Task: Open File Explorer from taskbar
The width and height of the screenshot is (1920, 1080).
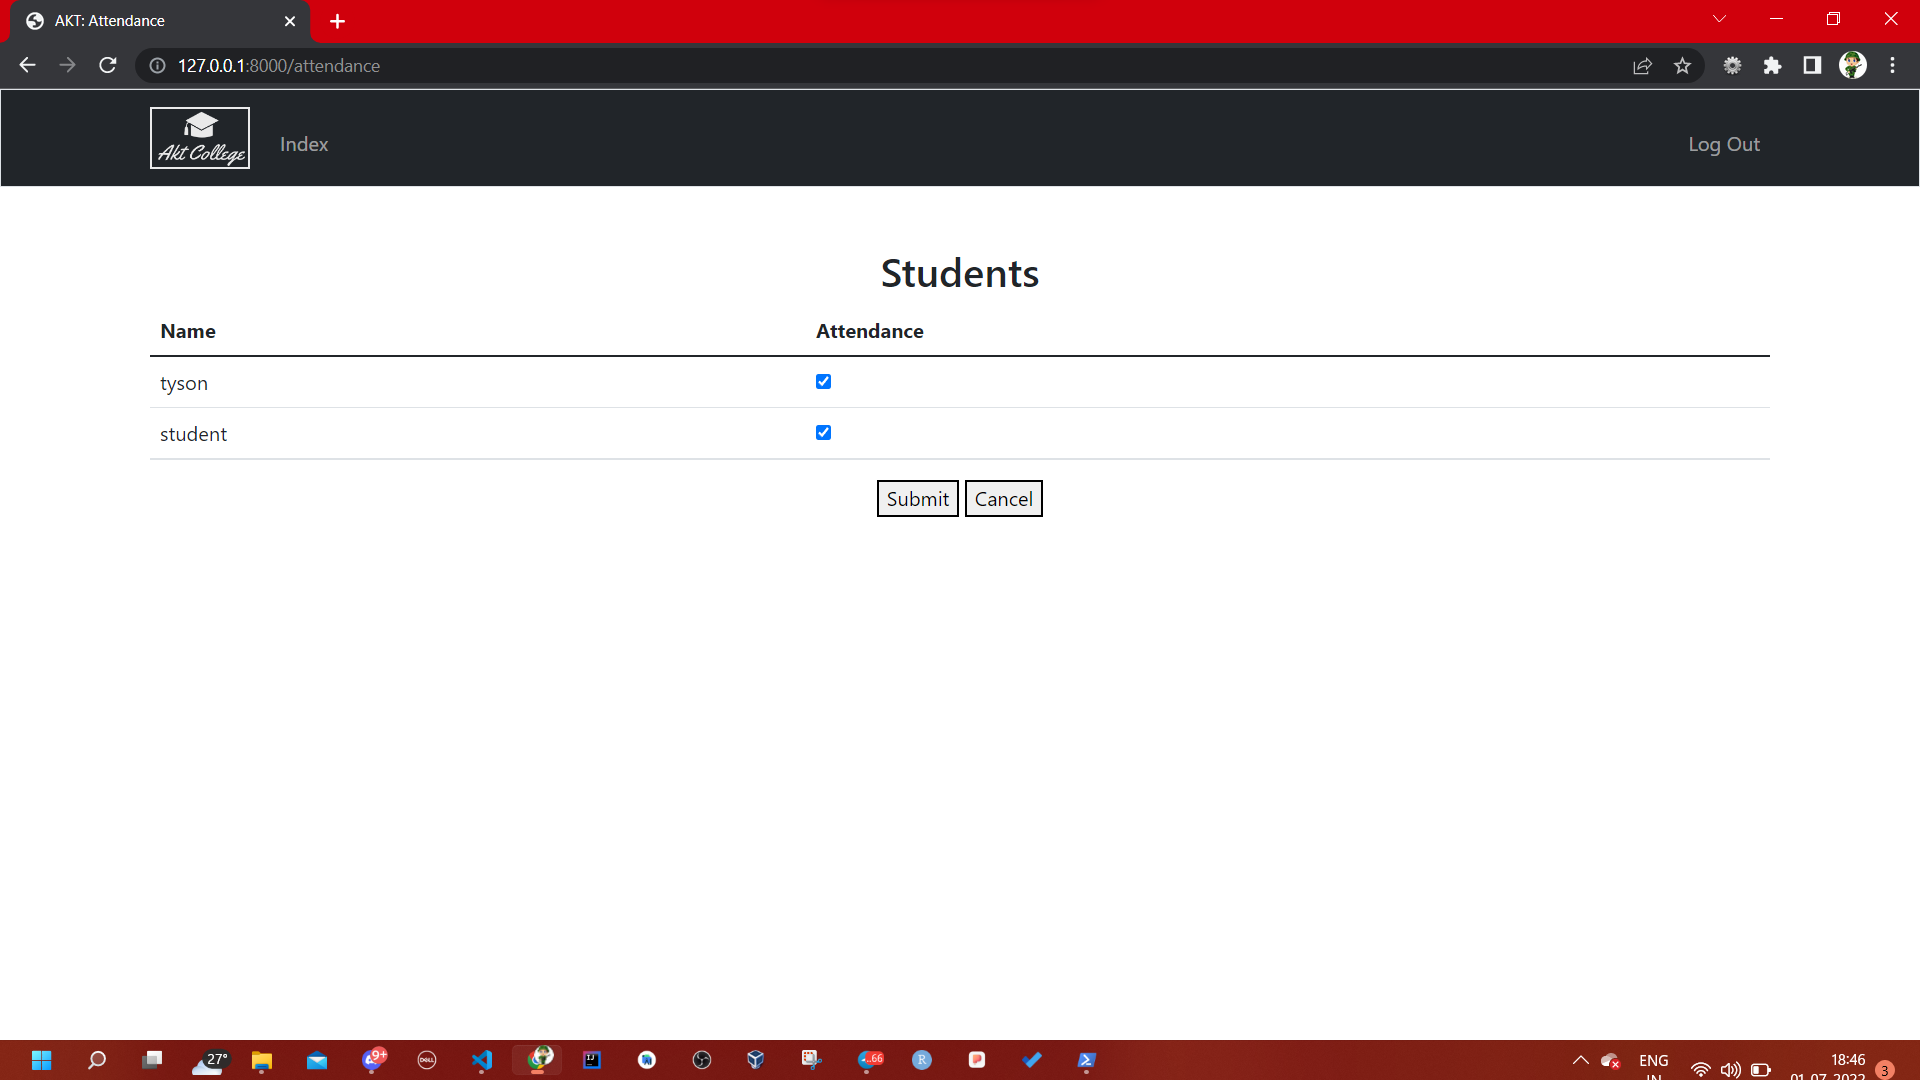Action: click(x=262, y=1060)
